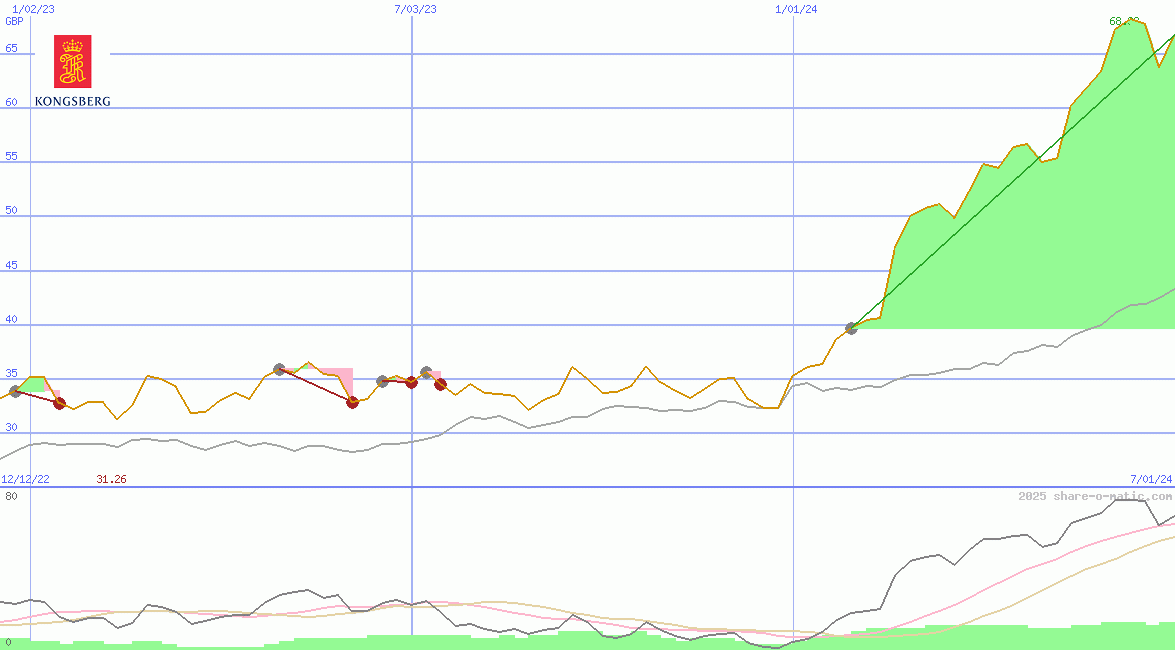1175x650 pixels.
Task: Select the 1/01/24 date label at top
Action: pos(796,9)
